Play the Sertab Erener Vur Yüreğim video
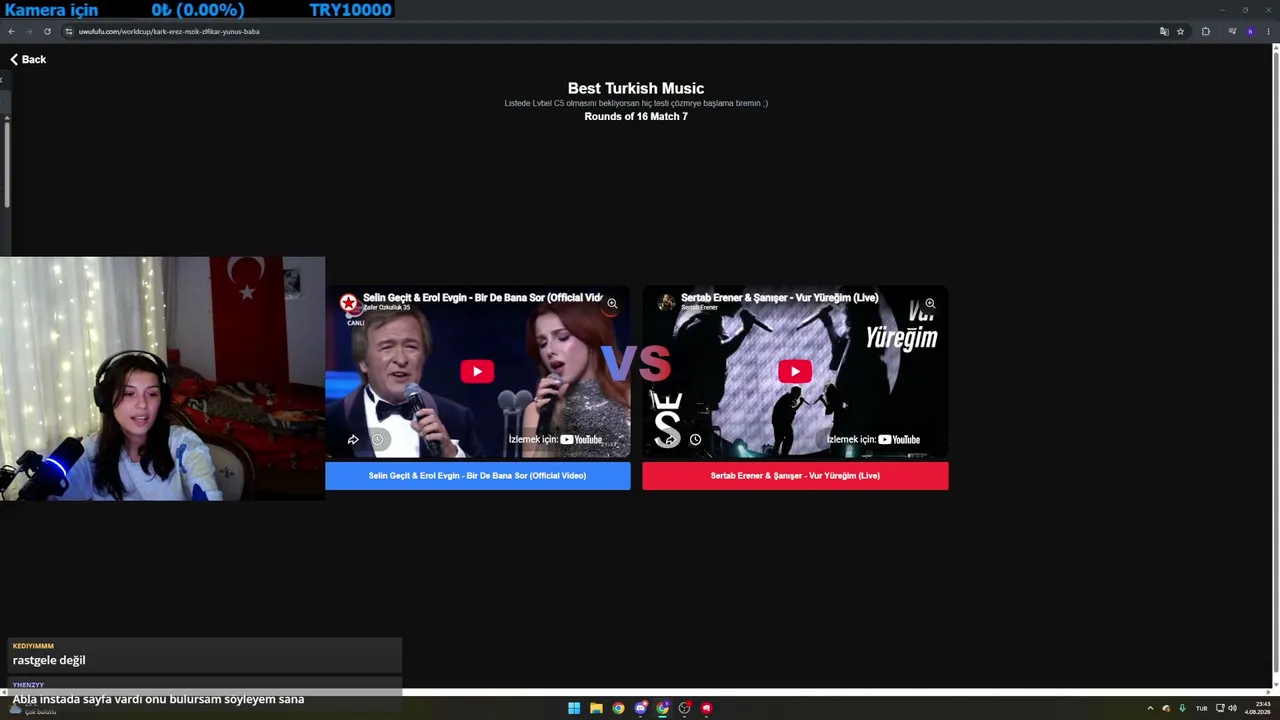 click(x=795, y=372)
